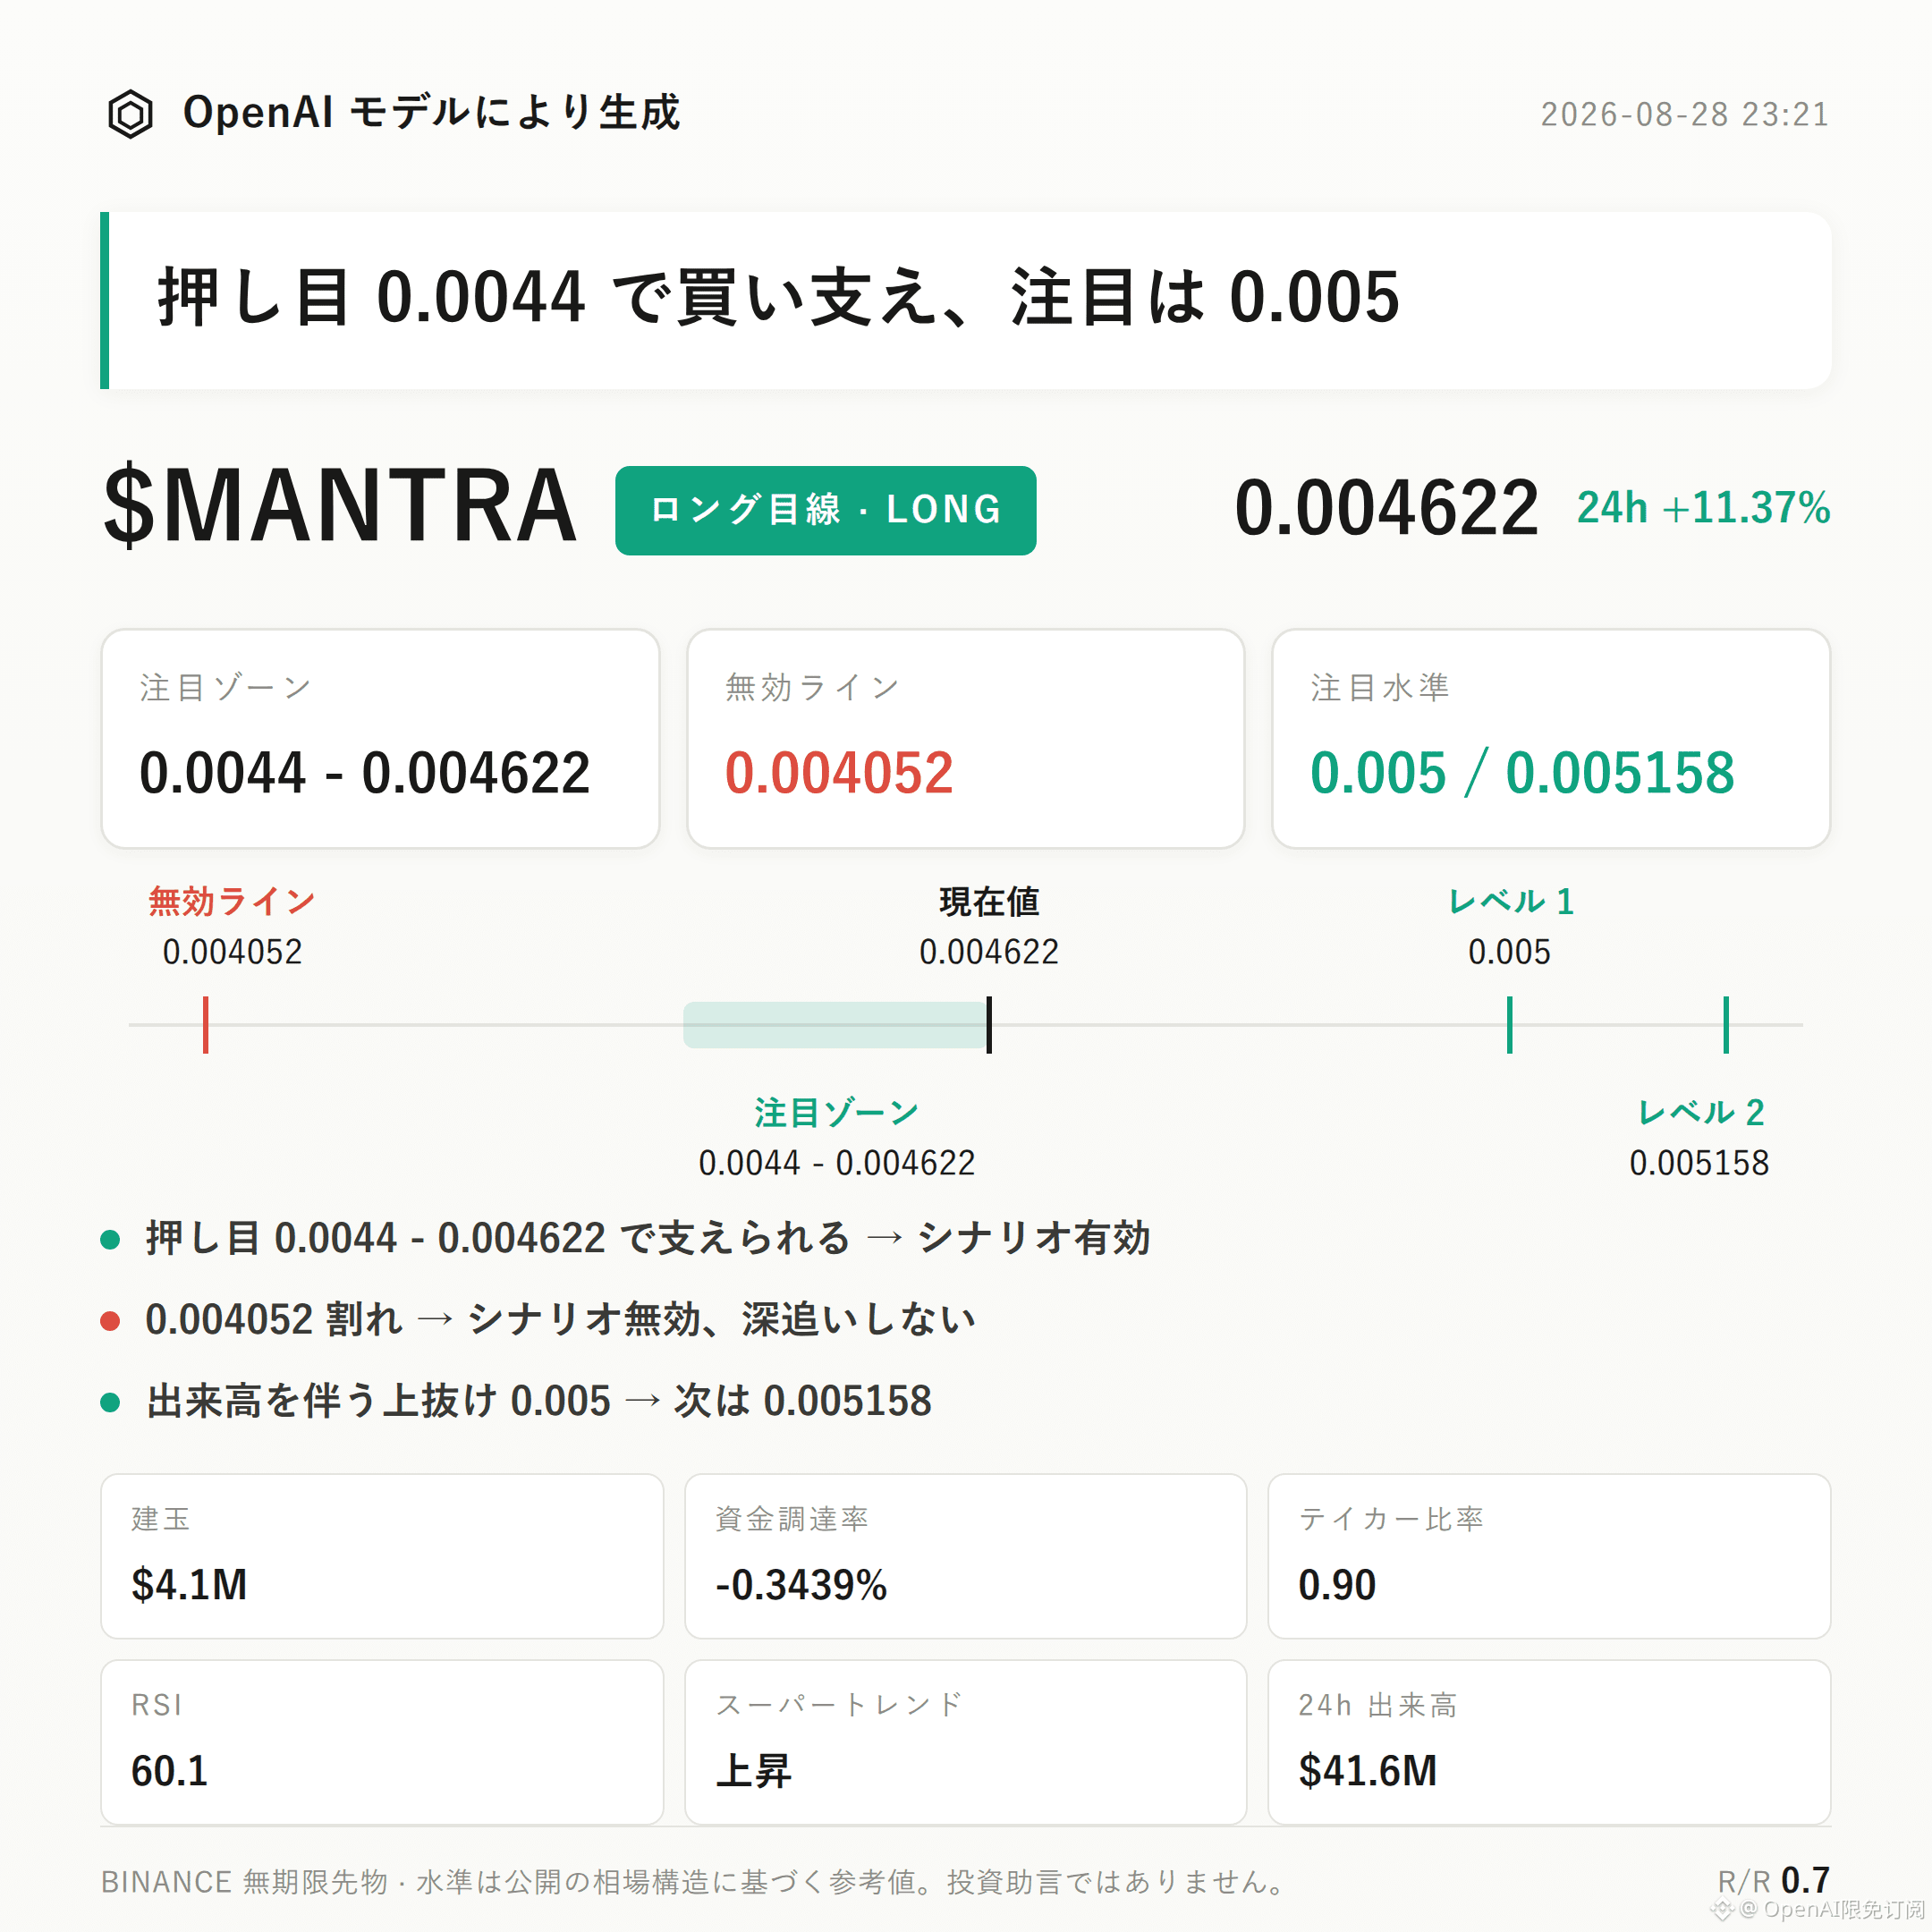Open the 24h 出来高 $41.6M stat card
Screen dimensions: 1932x1932
tap(1549, 1742)
